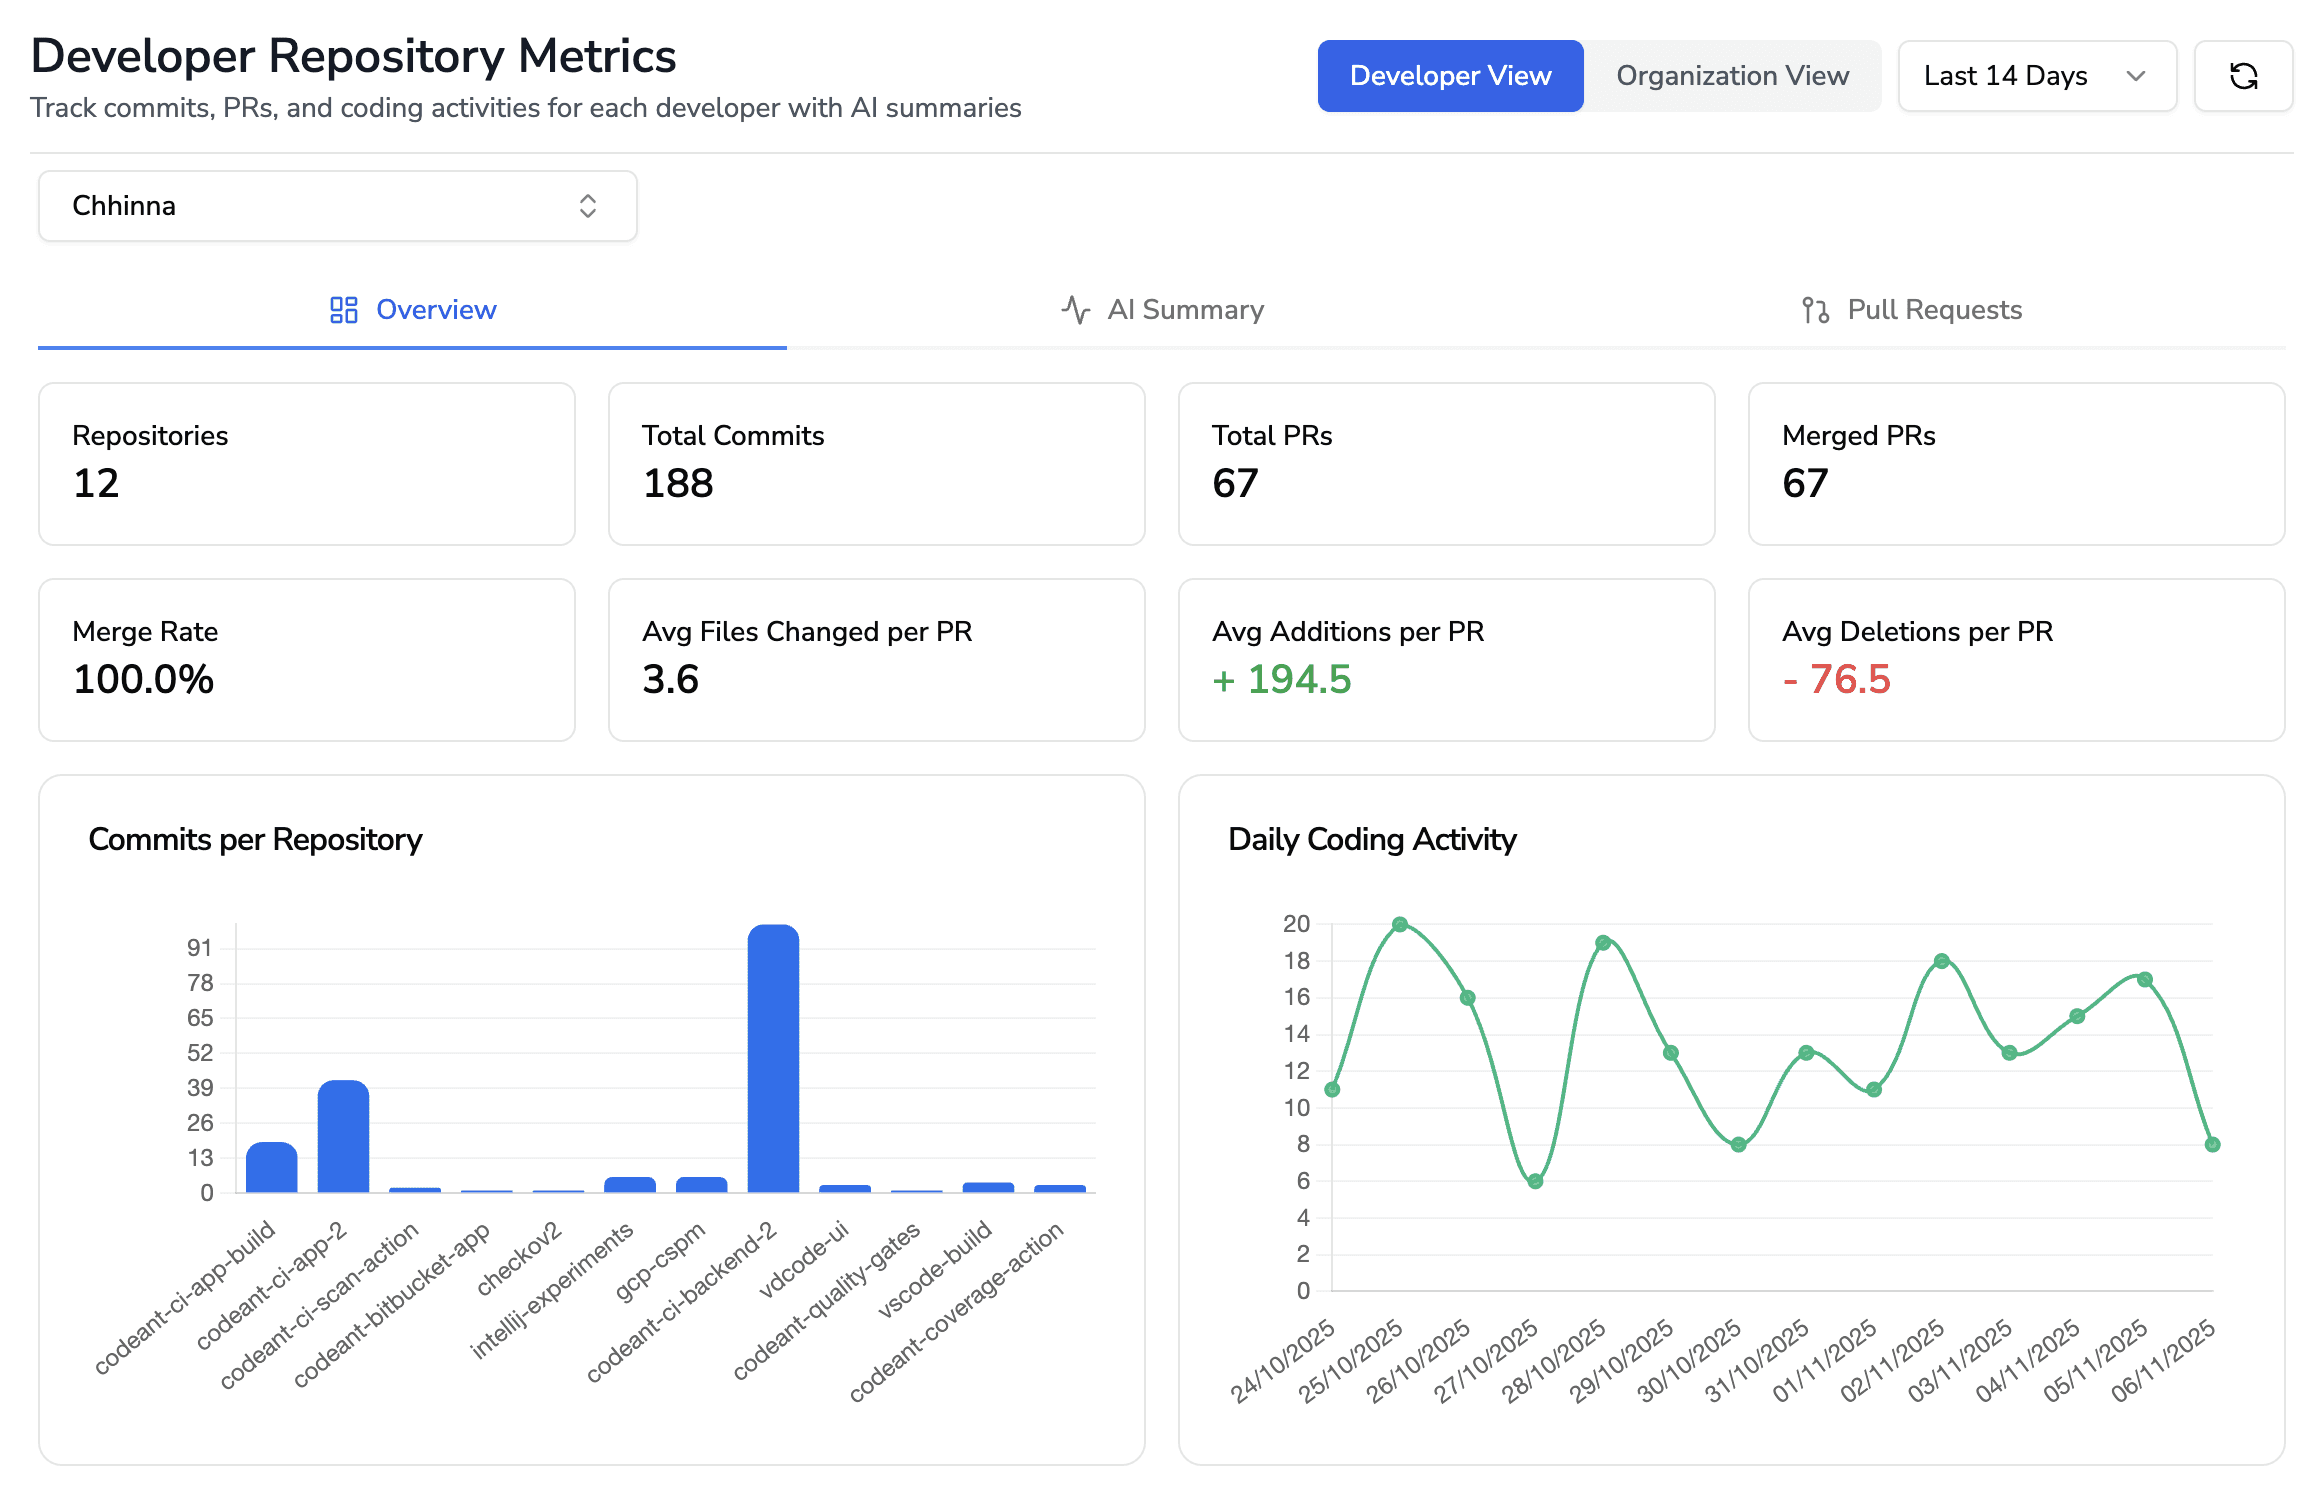Click the intellij-experiments bar

coord(630,1185)
